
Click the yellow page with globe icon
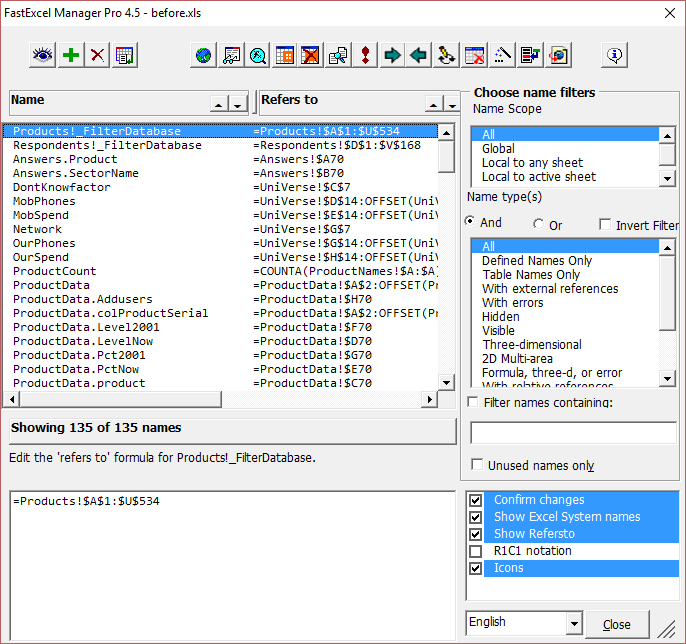pos(559,55)
